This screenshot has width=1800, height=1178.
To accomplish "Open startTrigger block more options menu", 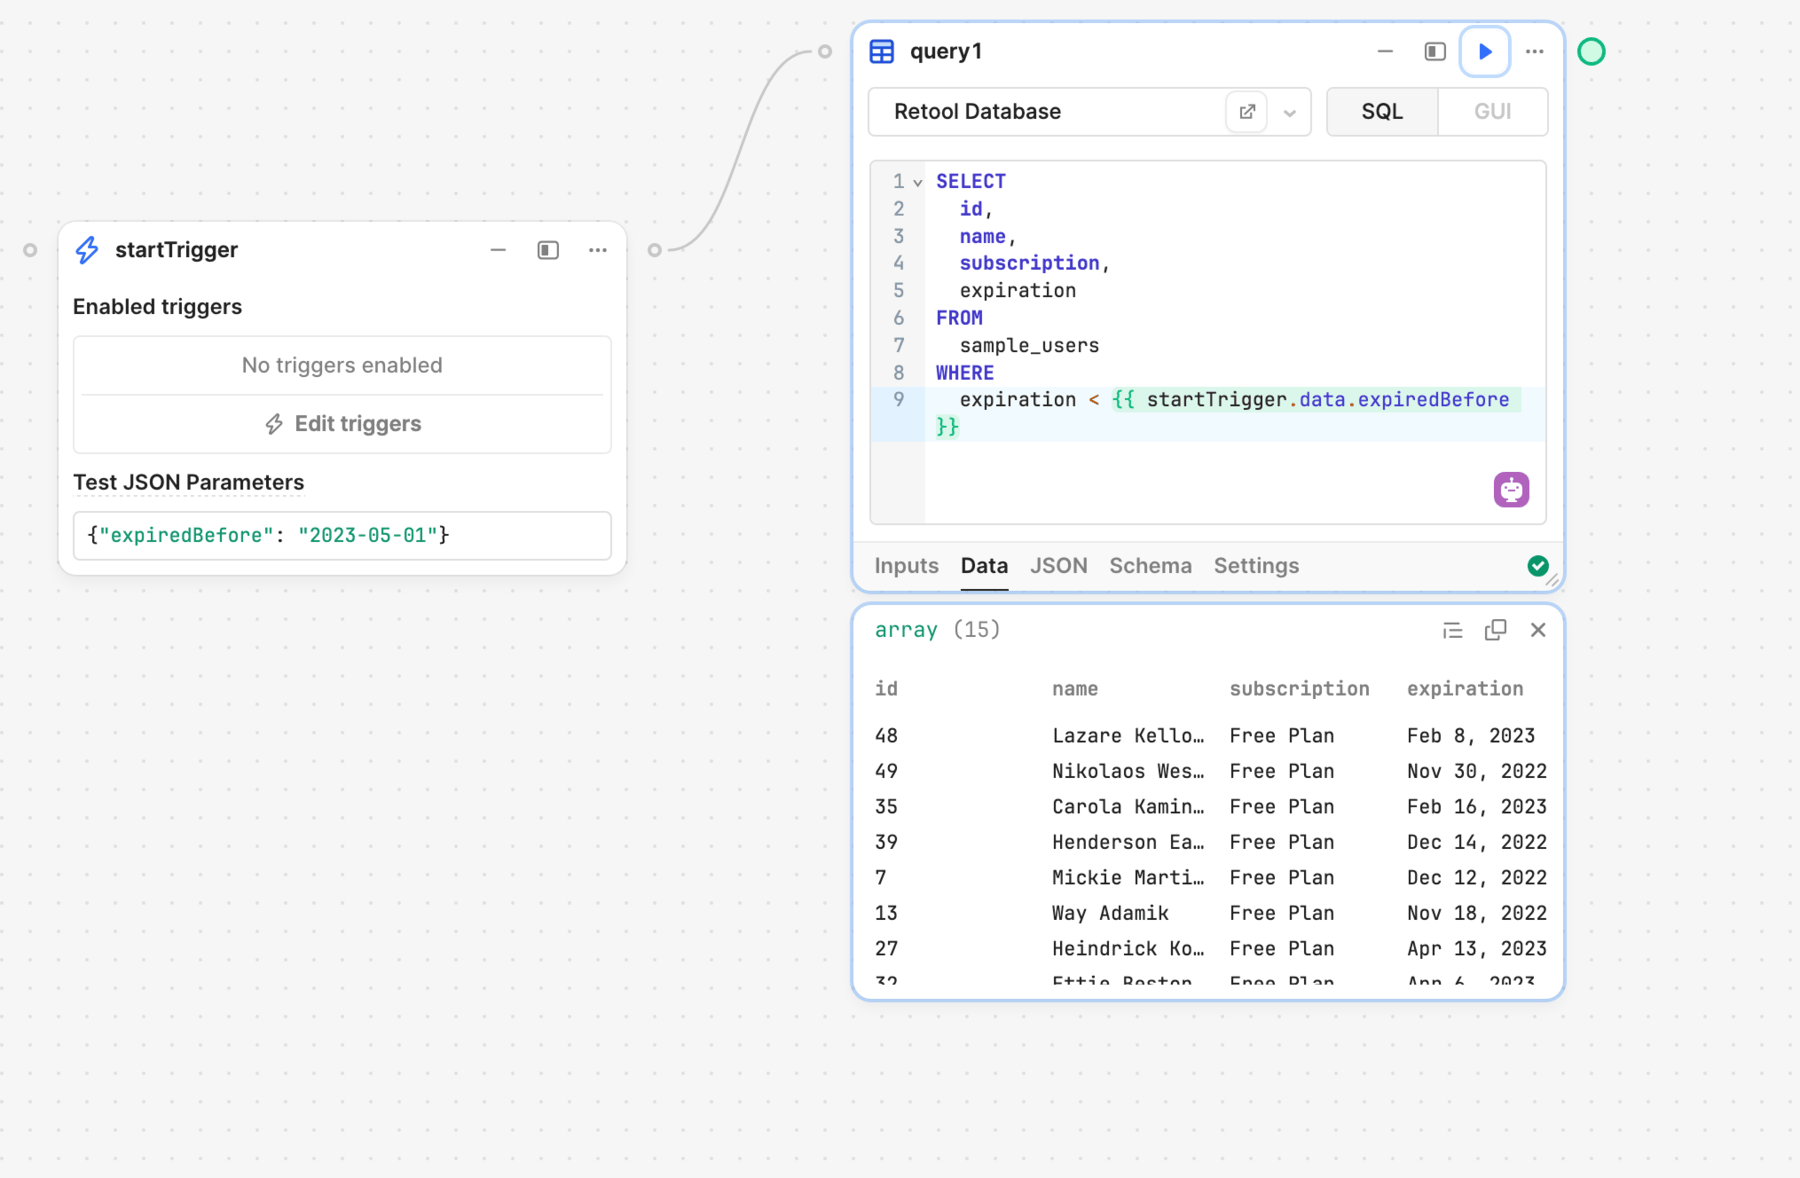I will (x=598, y=250).
